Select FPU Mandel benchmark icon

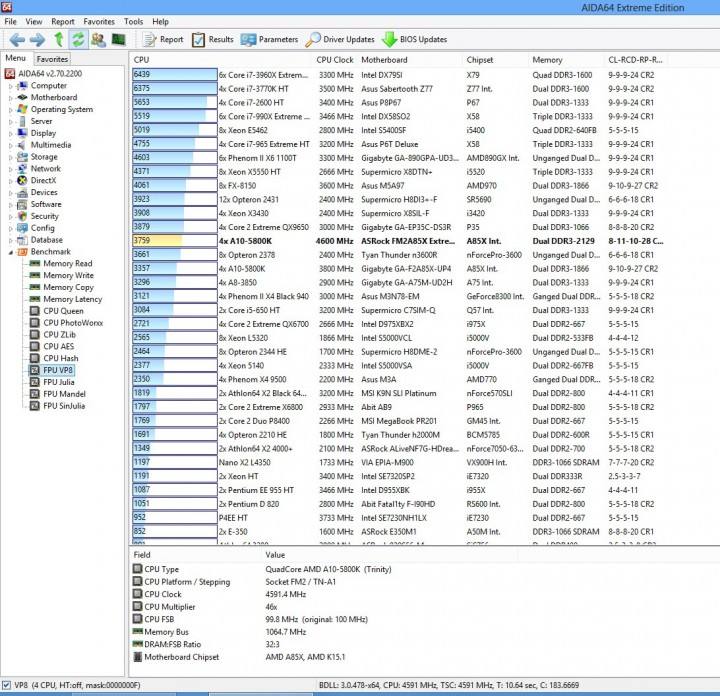click(x=34, y=394)
